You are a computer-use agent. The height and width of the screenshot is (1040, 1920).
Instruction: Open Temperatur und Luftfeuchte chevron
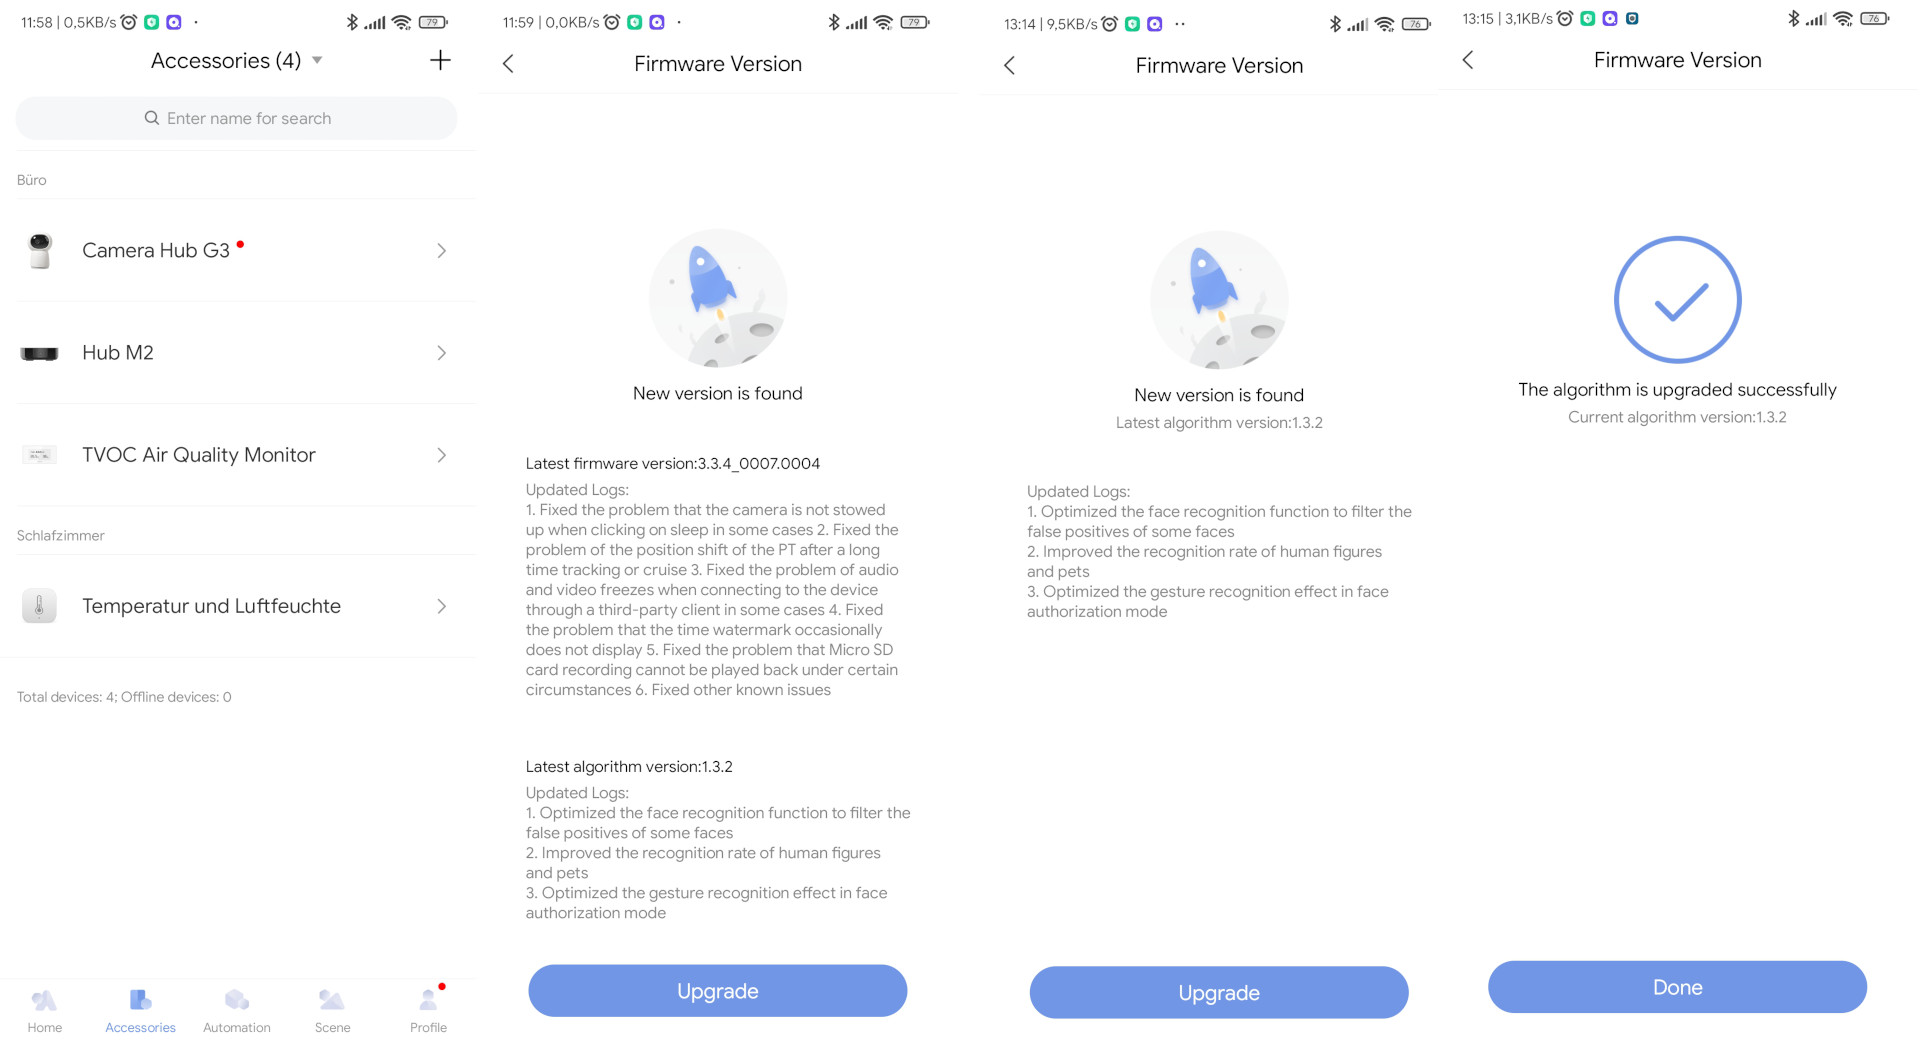(441, 606)
